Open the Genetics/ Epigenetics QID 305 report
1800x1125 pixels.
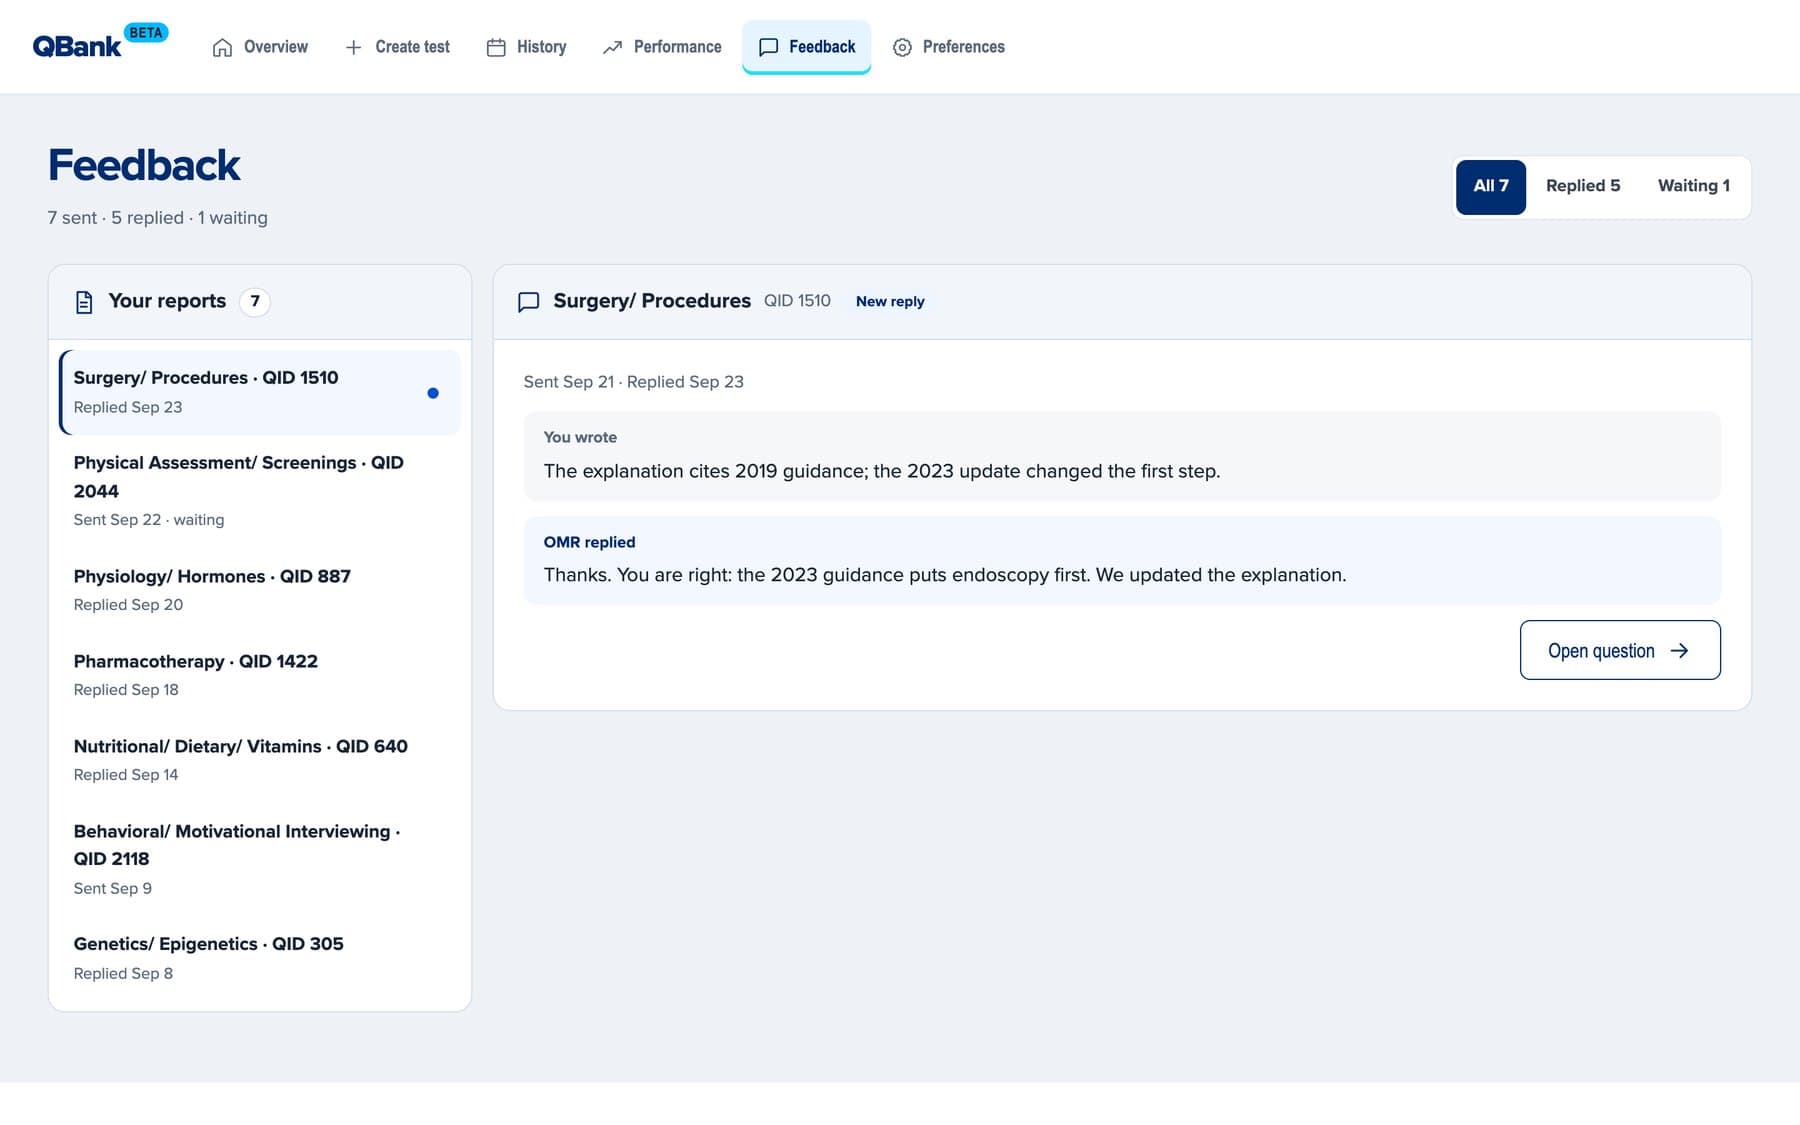[260, 958]
